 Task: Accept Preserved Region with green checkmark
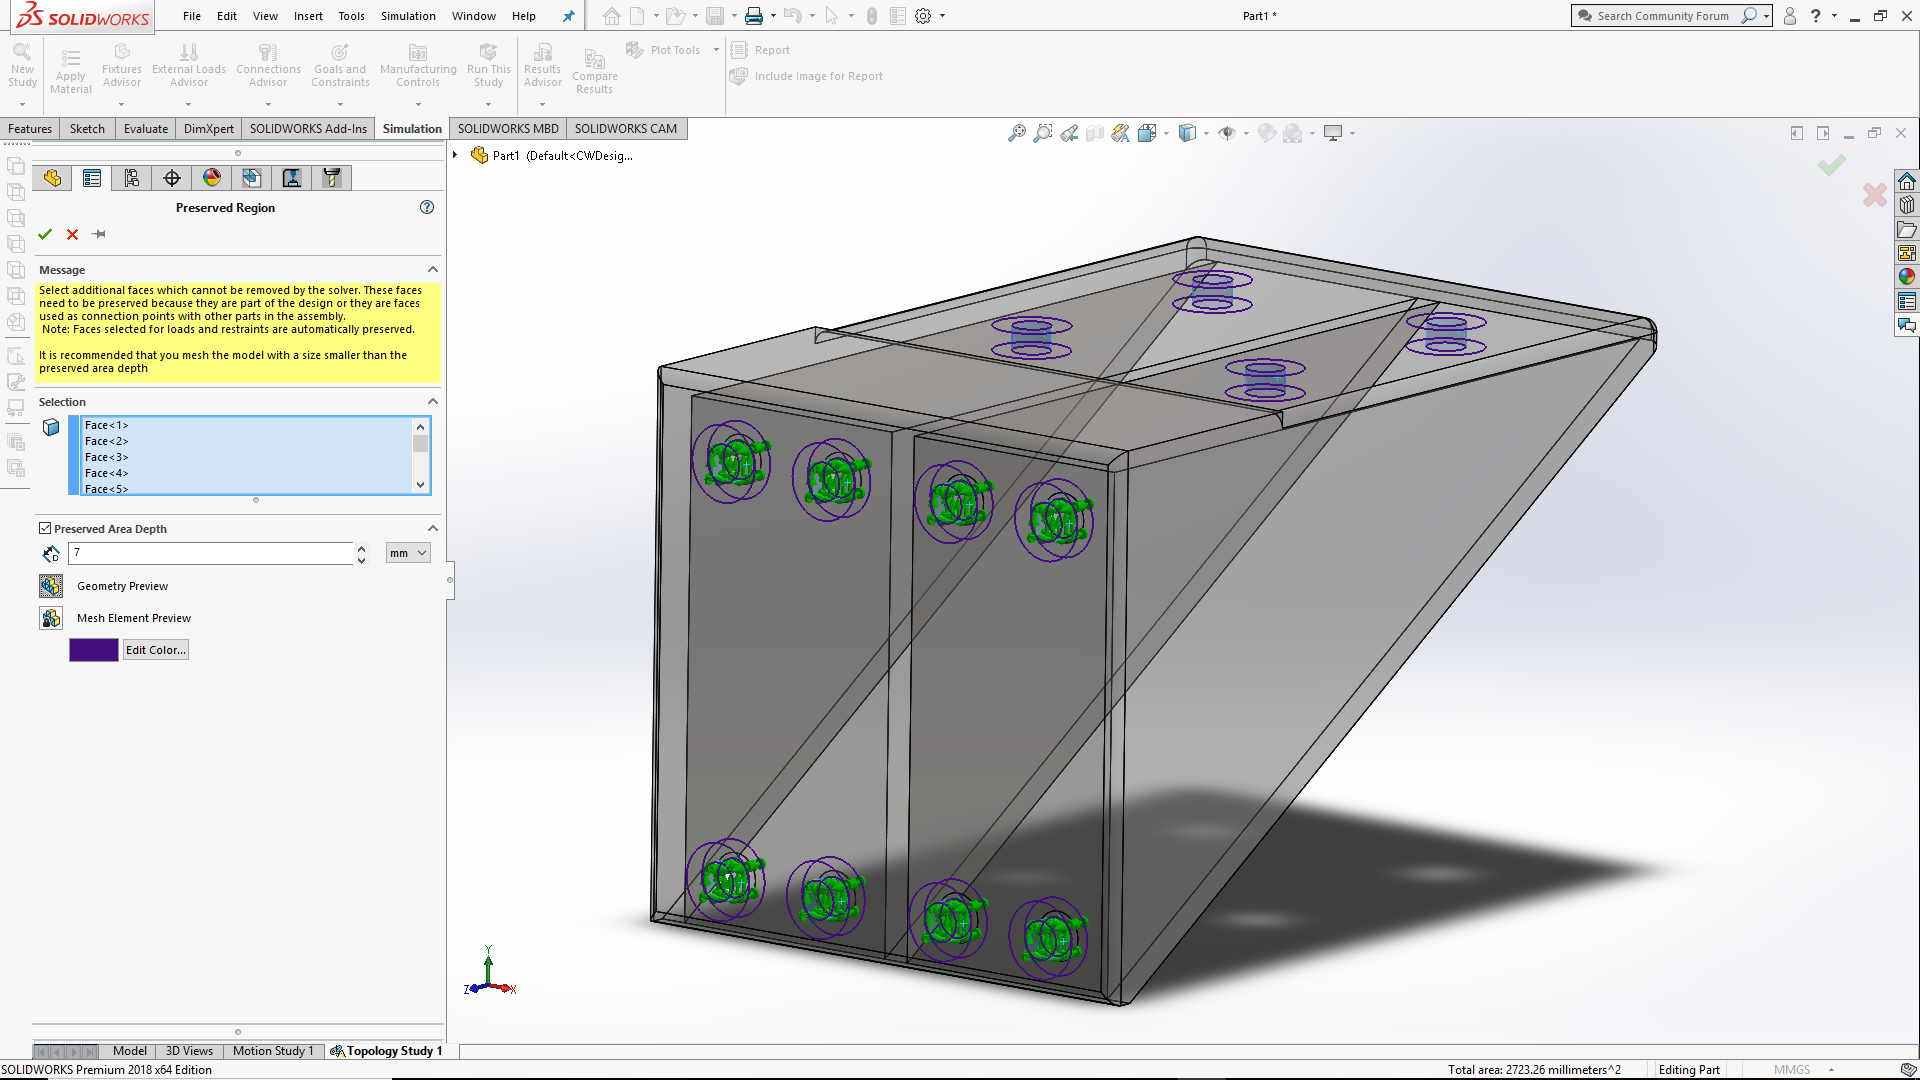[45, 234]
